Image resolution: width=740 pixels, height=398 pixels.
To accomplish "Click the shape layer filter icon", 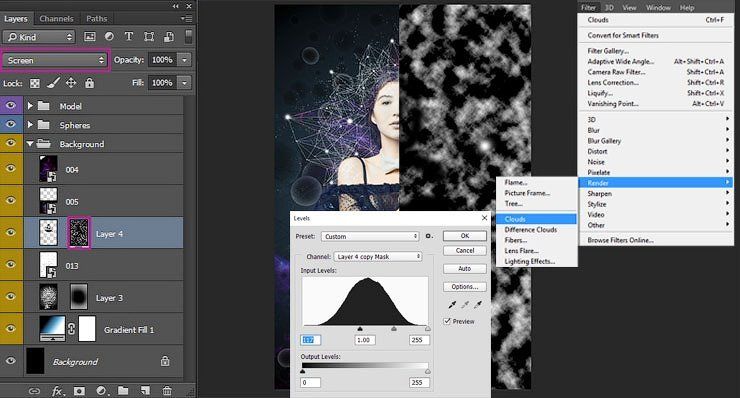I will (149, 37).
